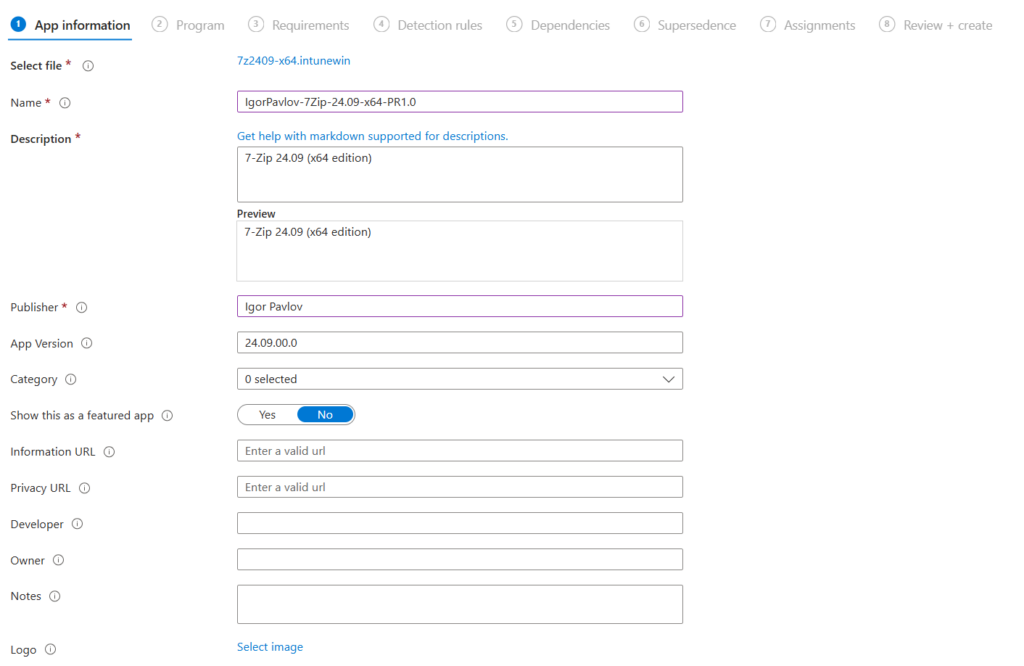
Task: Click inside the Notes text box
Action: (459, 604)
